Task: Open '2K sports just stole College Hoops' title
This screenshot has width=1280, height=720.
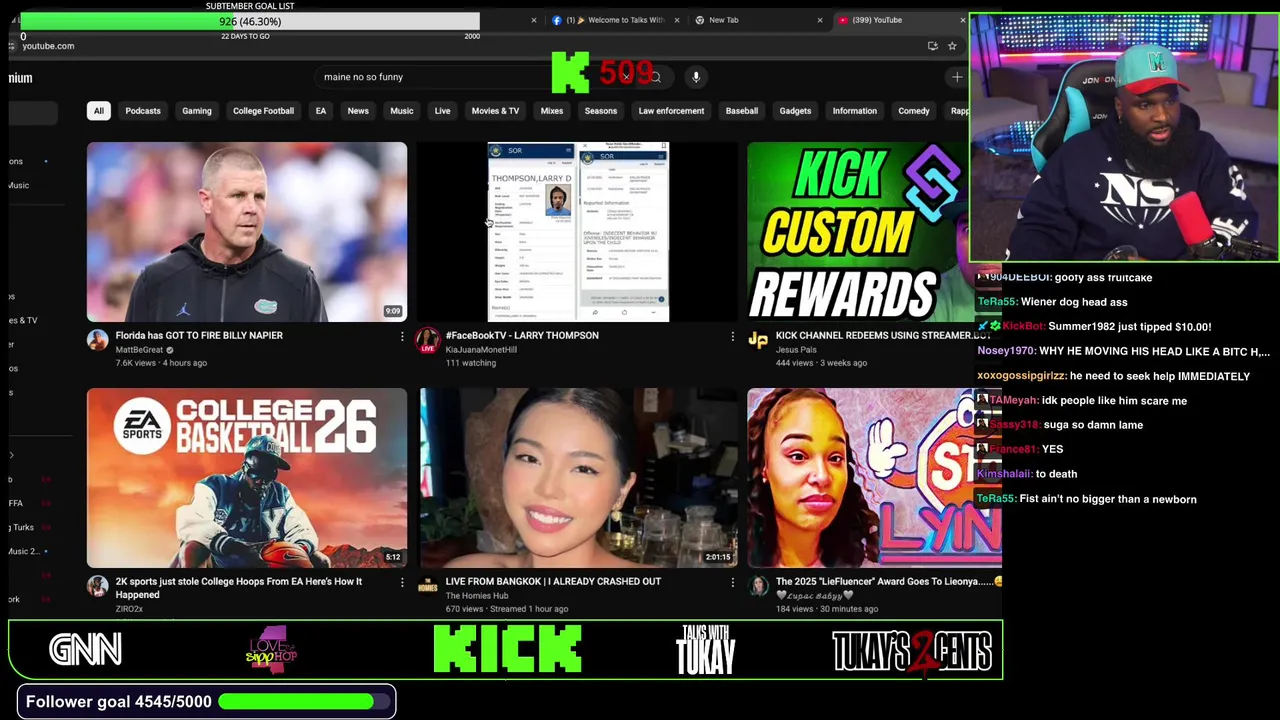Action: (x=238, y=588)
